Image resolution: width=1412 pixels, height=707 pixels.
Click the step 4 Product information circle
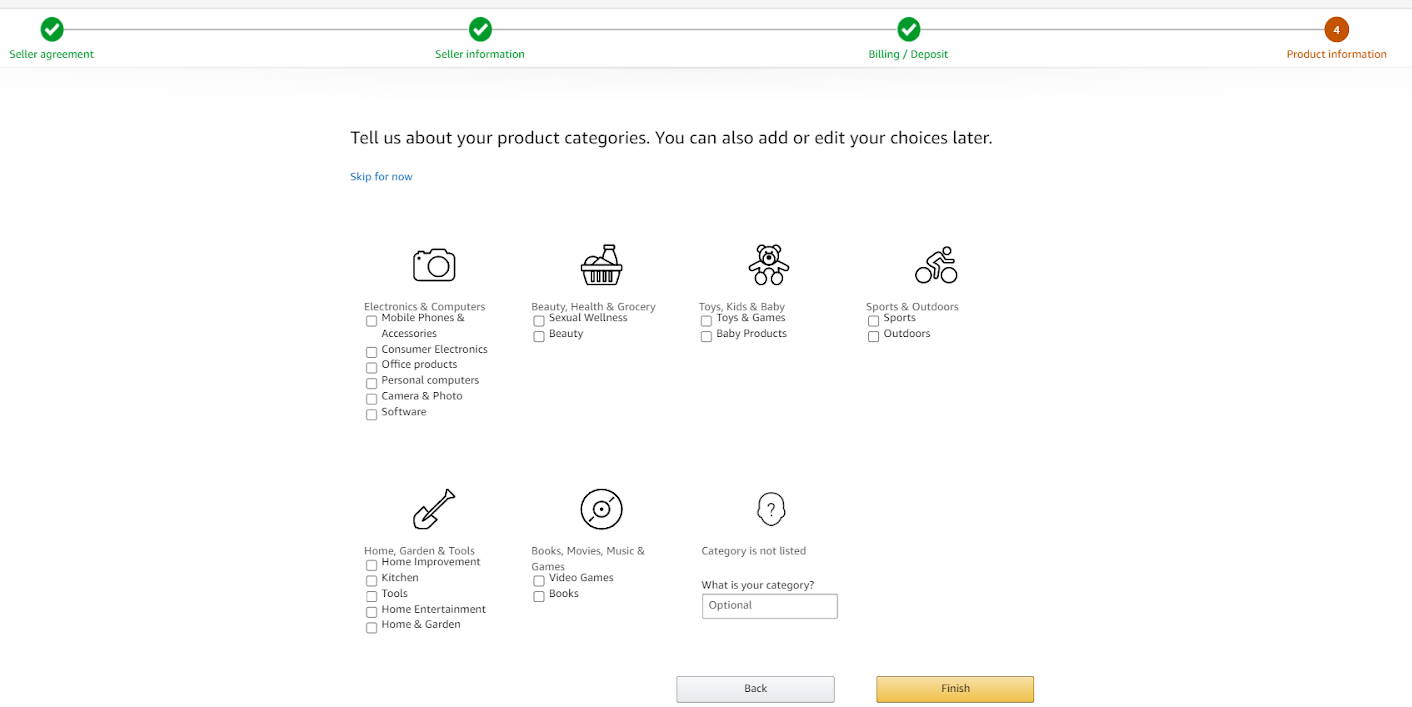tap(1336, 30)
